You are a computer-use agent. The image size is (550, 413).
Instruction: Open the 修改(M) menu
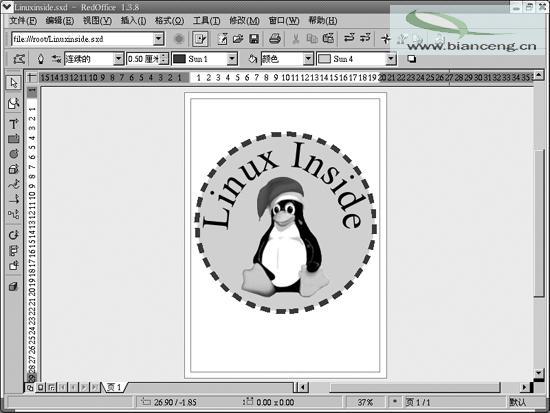coord(244,21)
